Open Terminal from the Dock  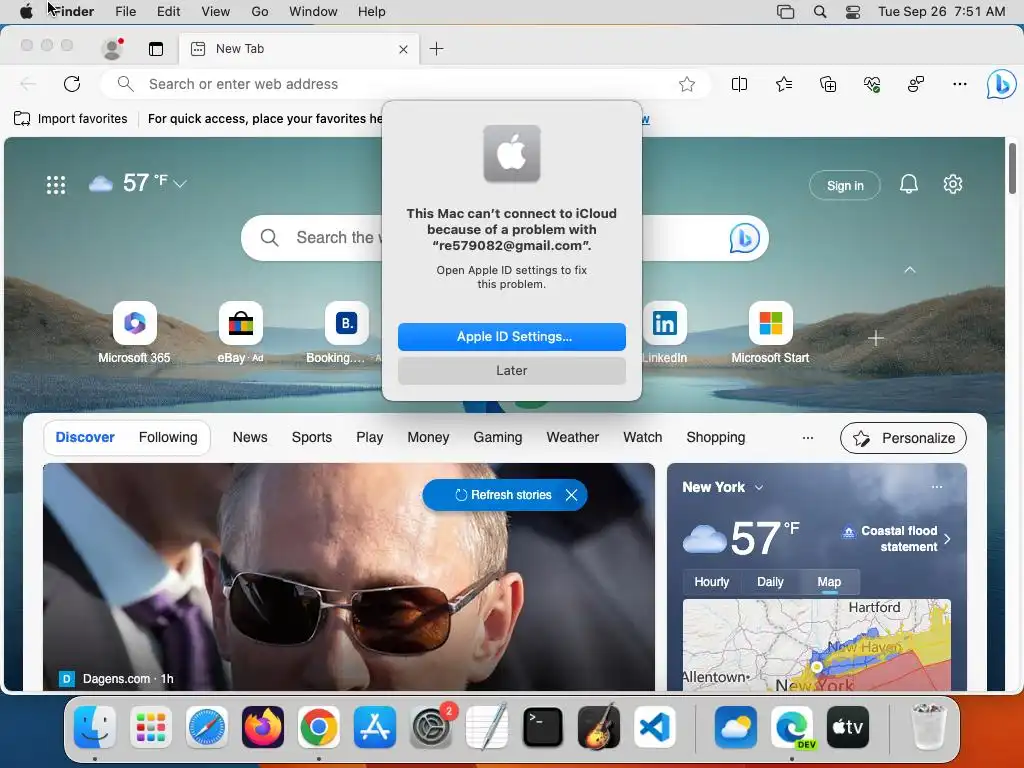[x=543, y=727]
